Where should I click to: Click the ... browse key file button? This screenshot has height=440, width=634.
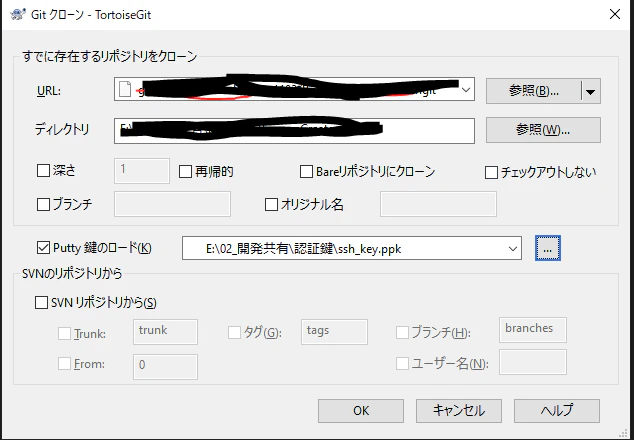[x=547, y=248]
